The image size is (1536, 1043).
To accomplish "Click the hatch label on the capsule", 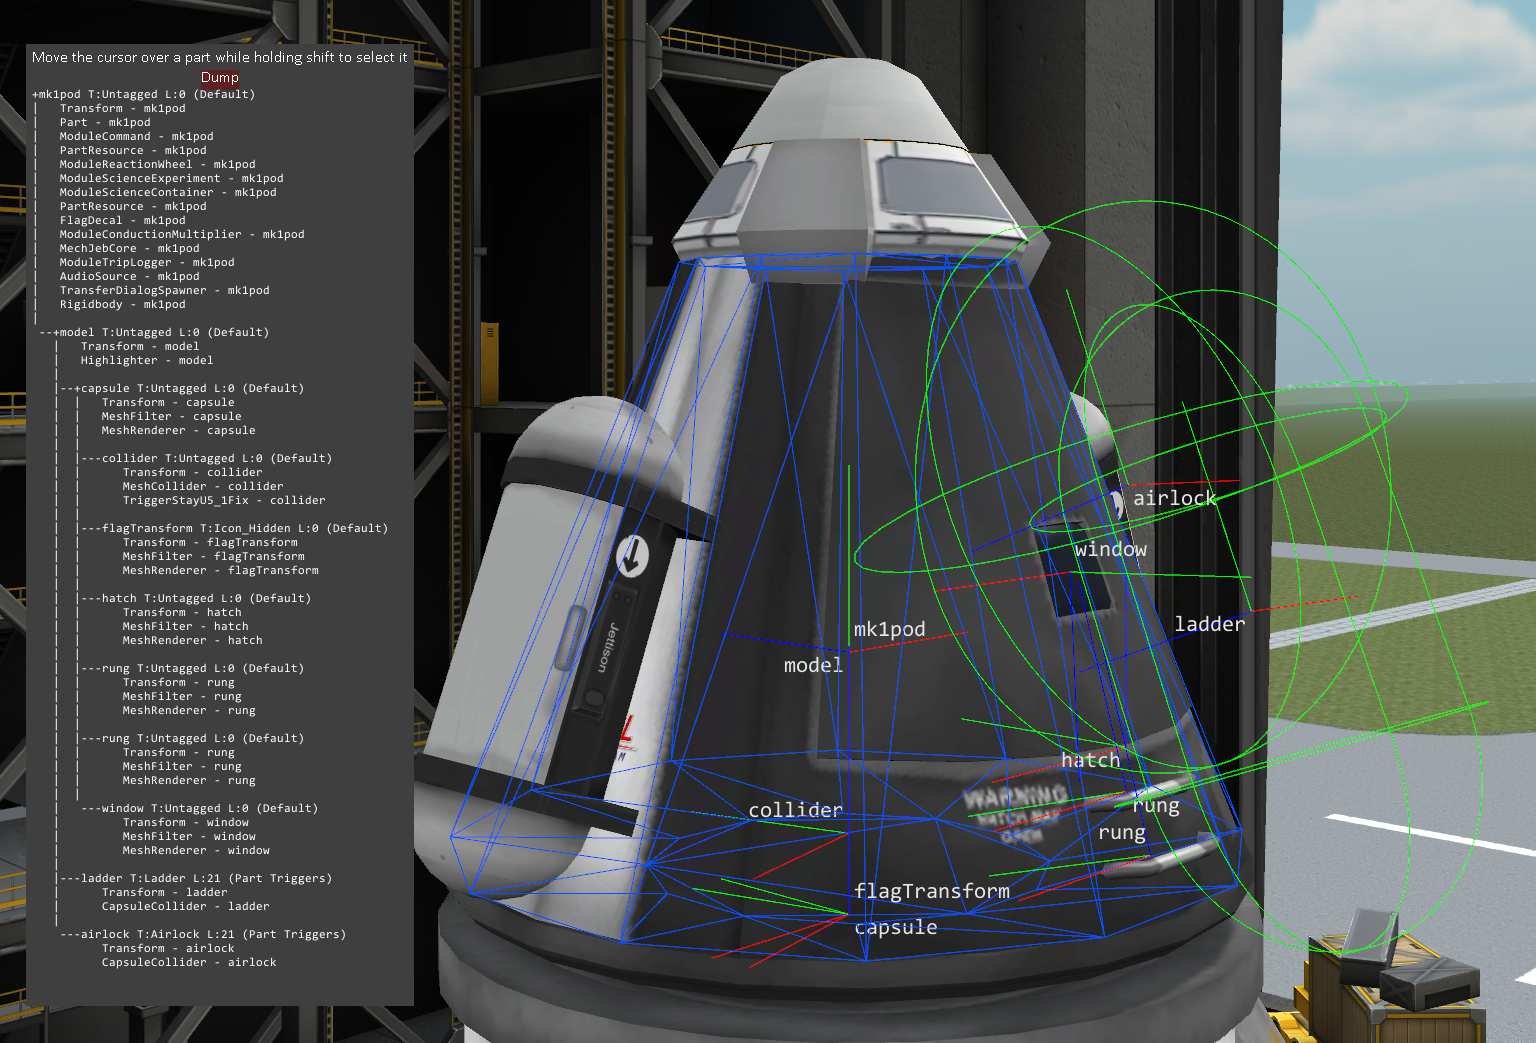I will coord(1090,760).
